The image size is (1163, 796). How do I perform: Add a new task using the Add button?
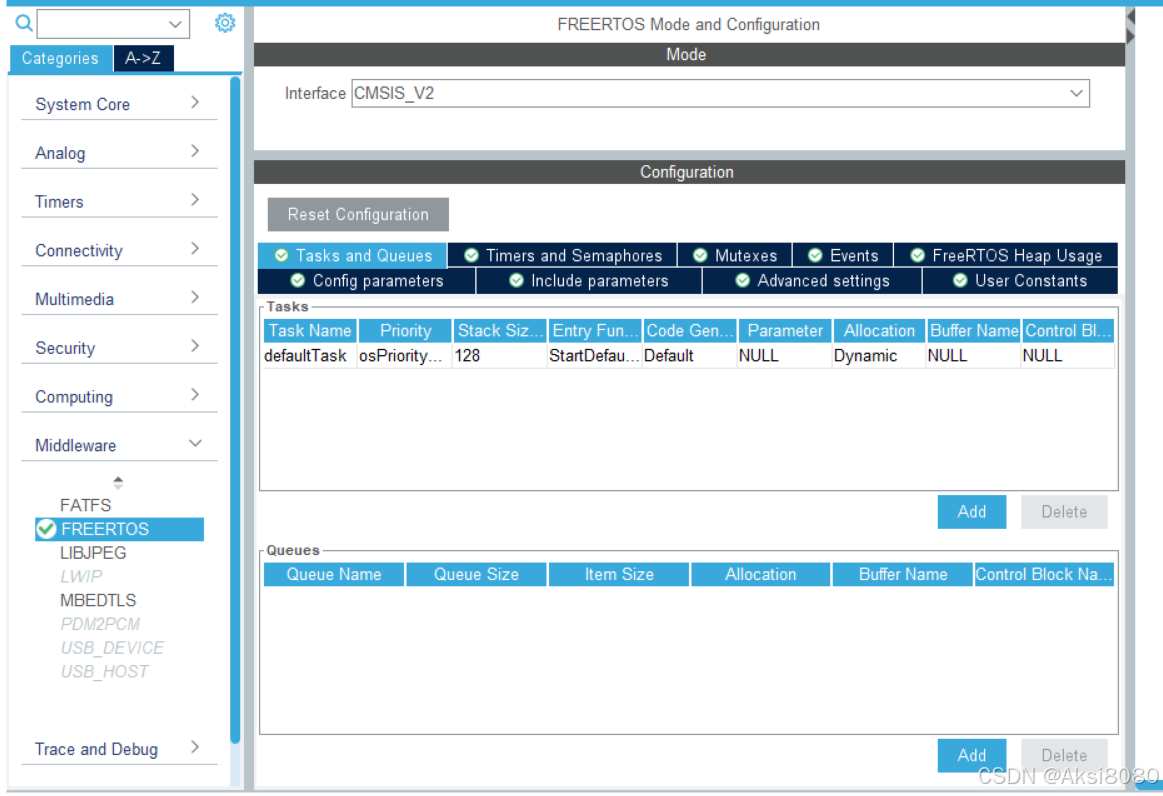click(x=971, y=511)
